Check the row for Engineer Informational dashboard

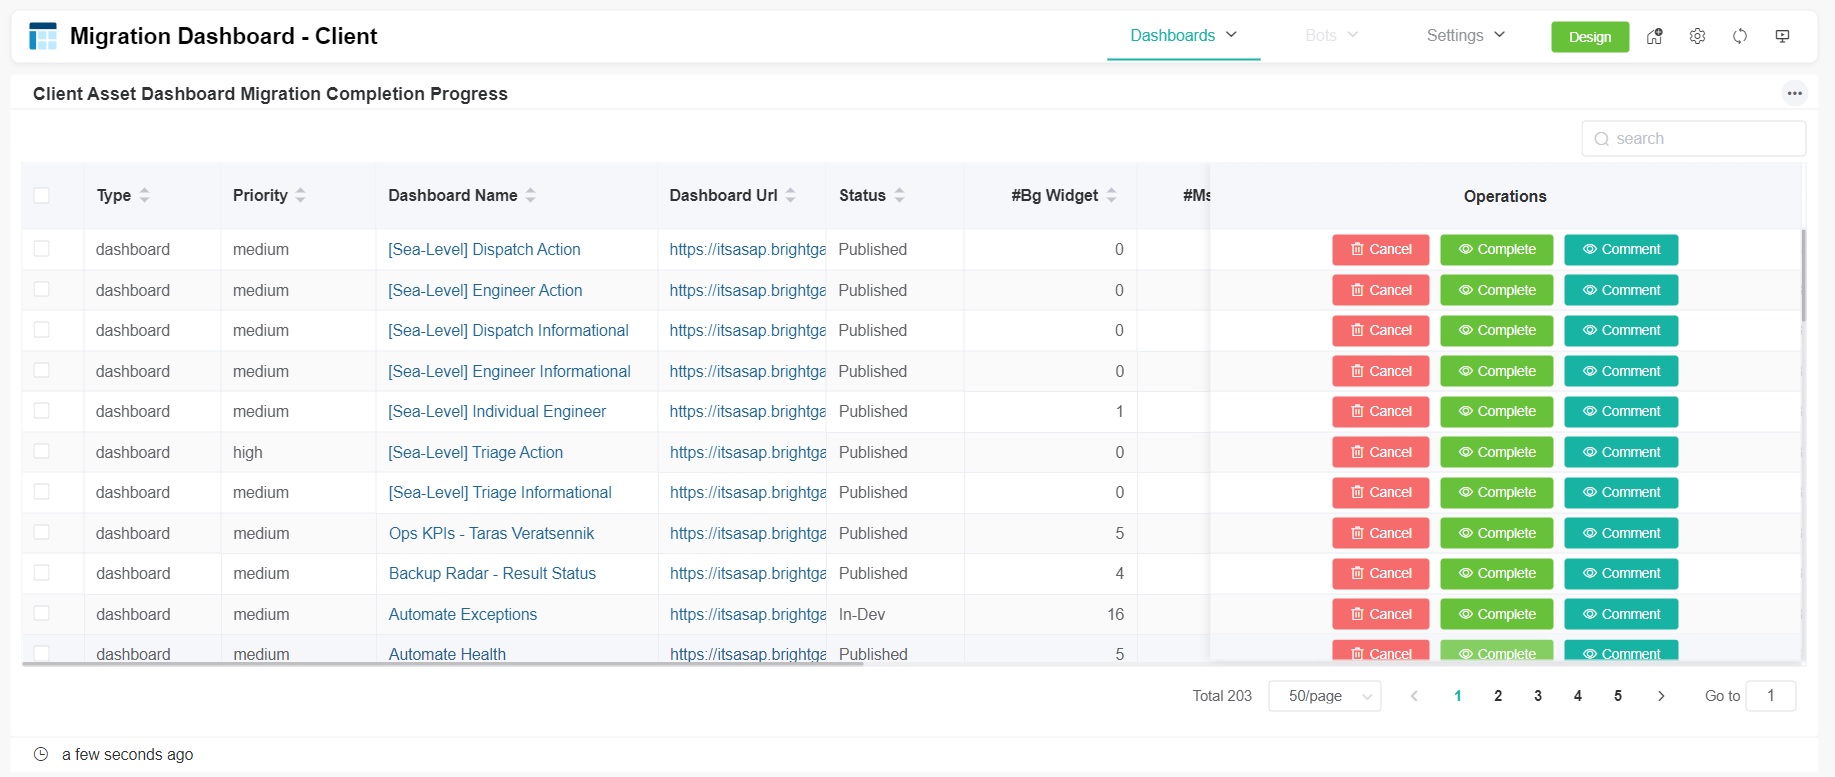41,370
